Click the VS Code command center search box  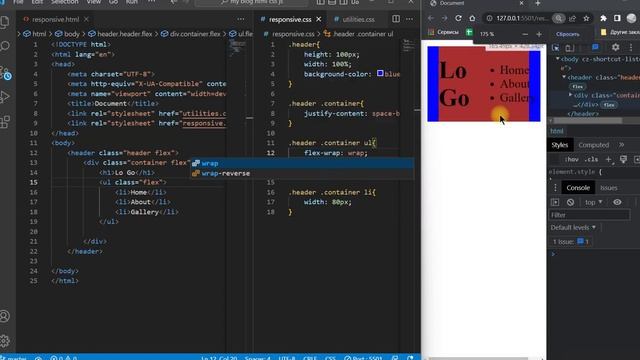[x=251, y=2]
